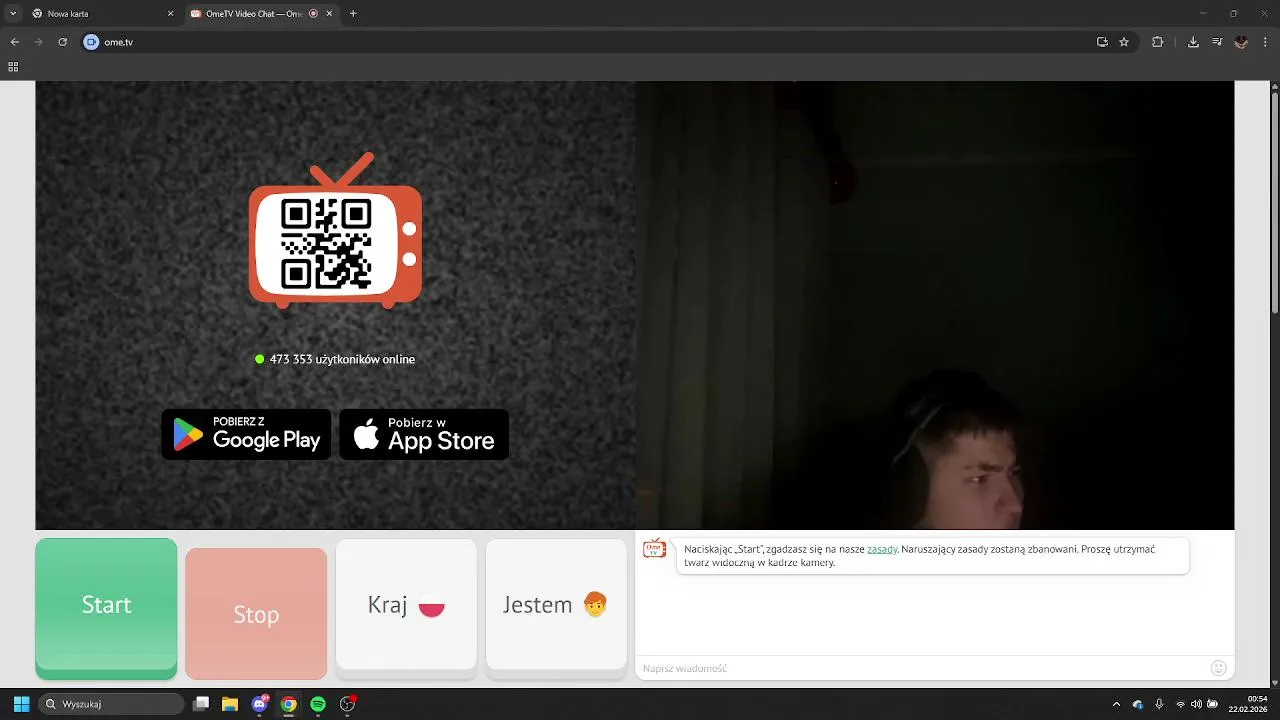Click the Pobierz w App Store badge
This screenshot has height=720, width=1280.
pyautogui.click(x=424, y=434)
